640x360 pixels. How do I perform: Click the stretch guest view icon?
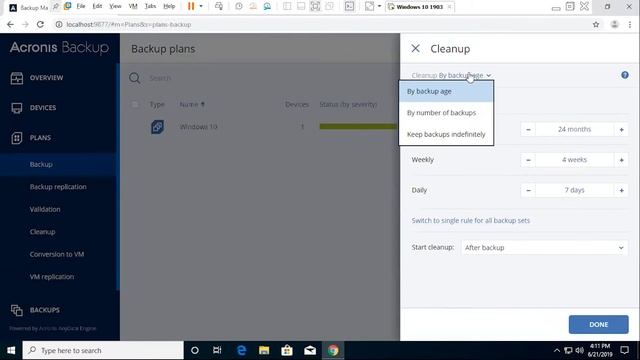[369, 7]
